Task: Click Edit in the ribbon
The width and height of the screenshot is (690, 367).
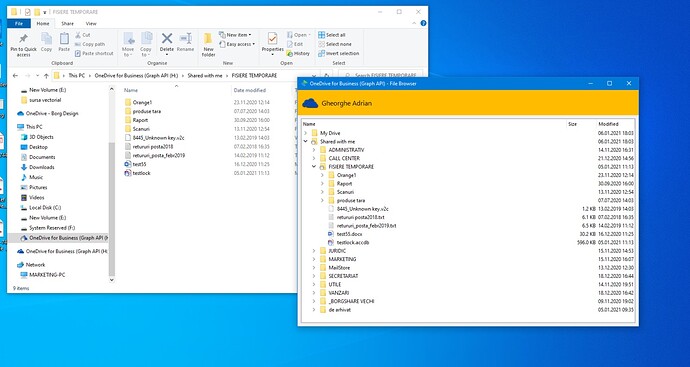Action: (x=294, y=44)
